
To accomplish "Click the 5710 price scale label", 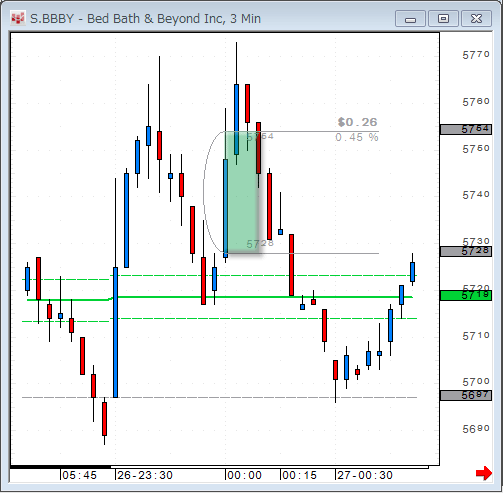I will point(476,336).
